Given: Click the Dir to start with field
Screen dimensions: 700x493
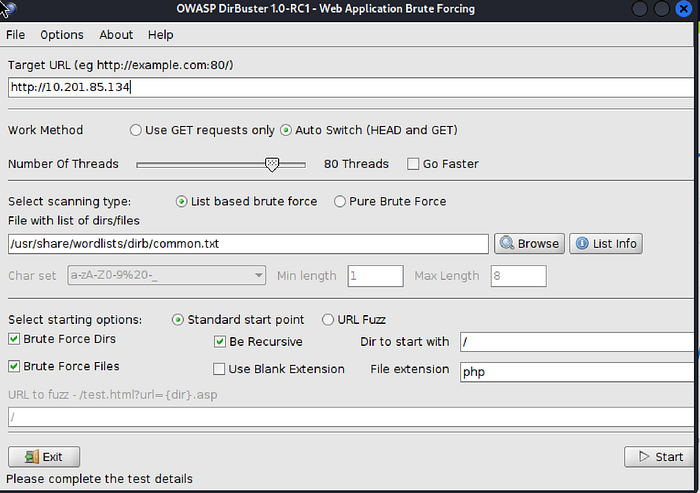Looking at the screenshot, I should (x=577, y=342).
